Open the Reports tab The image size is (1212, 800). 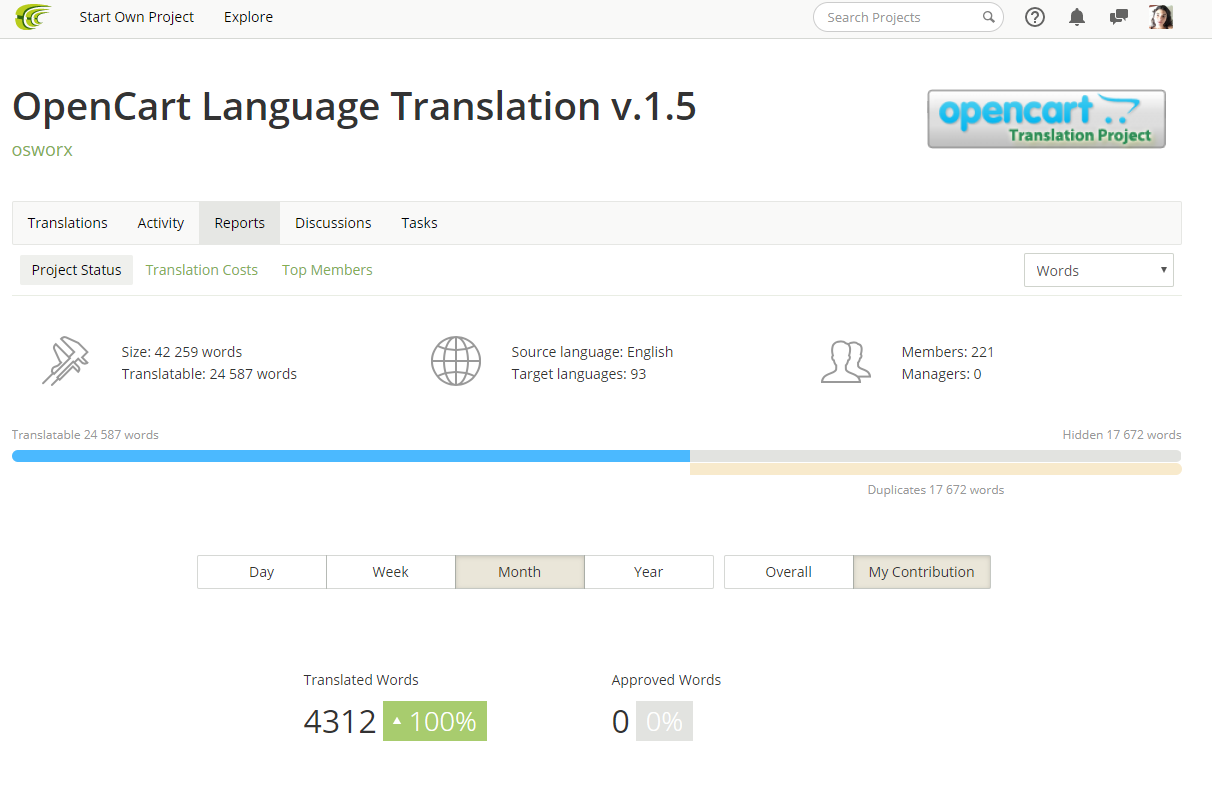[240, 223]
